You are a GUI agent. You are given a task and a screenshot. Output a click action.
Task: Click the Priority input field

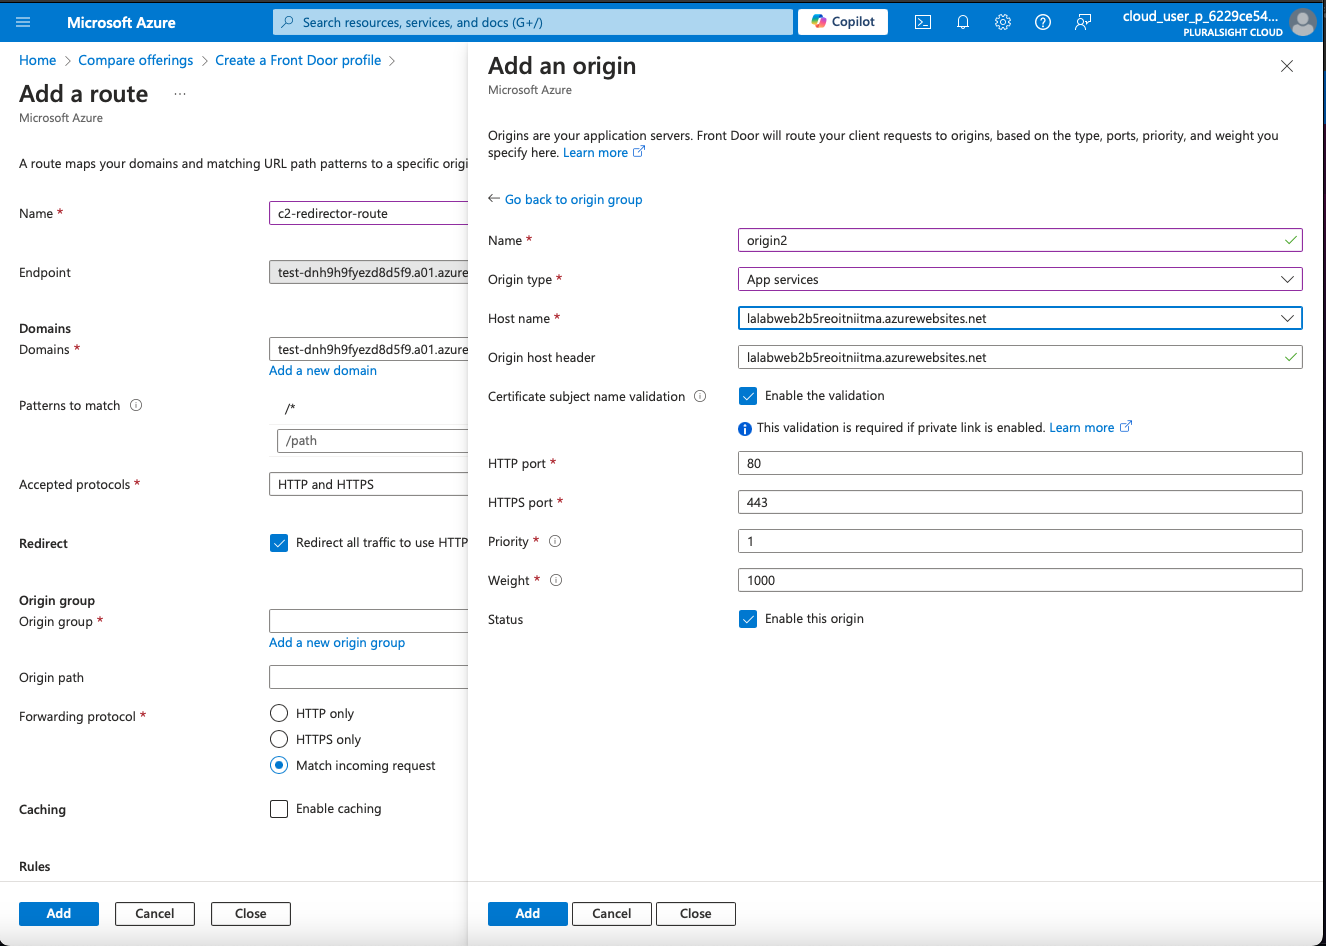(1020, 541)
